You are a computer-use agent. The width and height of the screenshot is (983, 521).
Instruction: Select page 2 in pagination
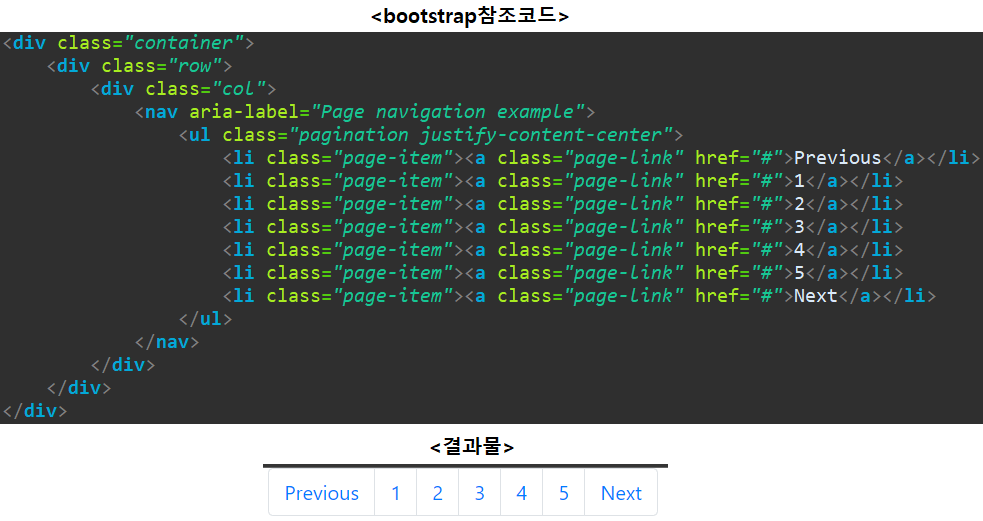pyautogui.click(x=438, y=493)
